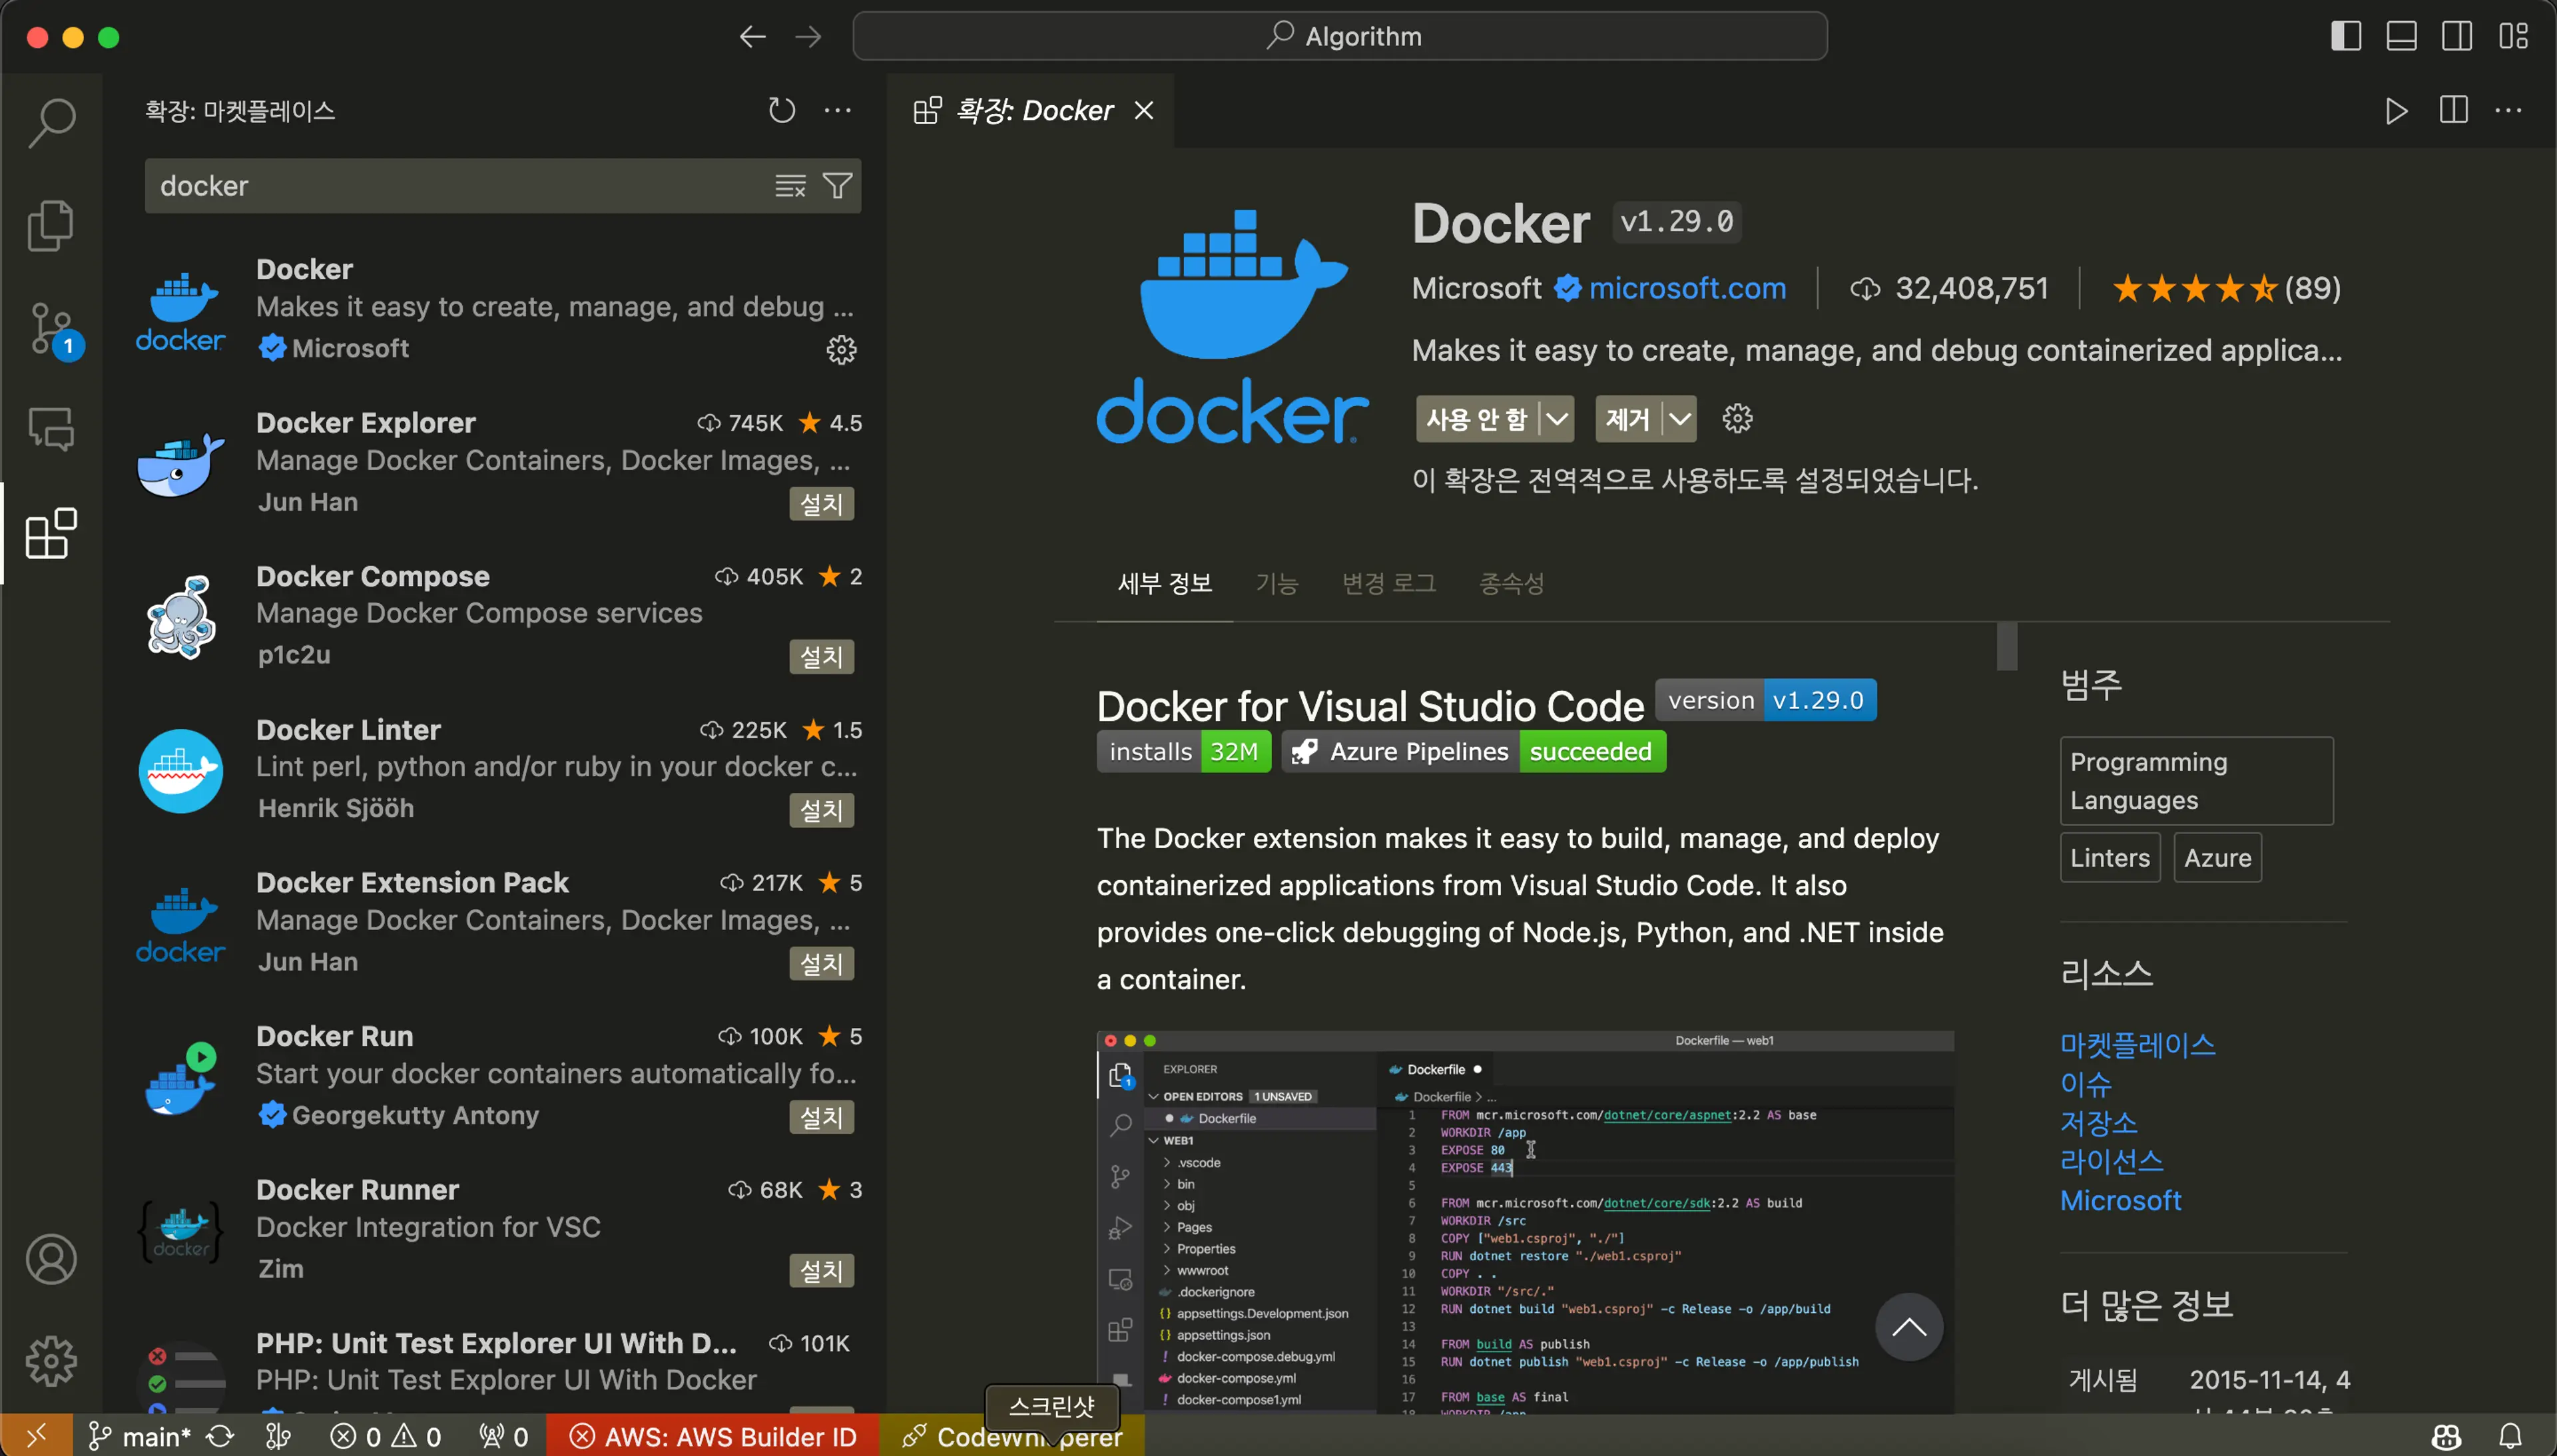Customize layout from title bar
Image resolution: width=2557 pixels, height=1456 pixels.
click(2513, 36)
